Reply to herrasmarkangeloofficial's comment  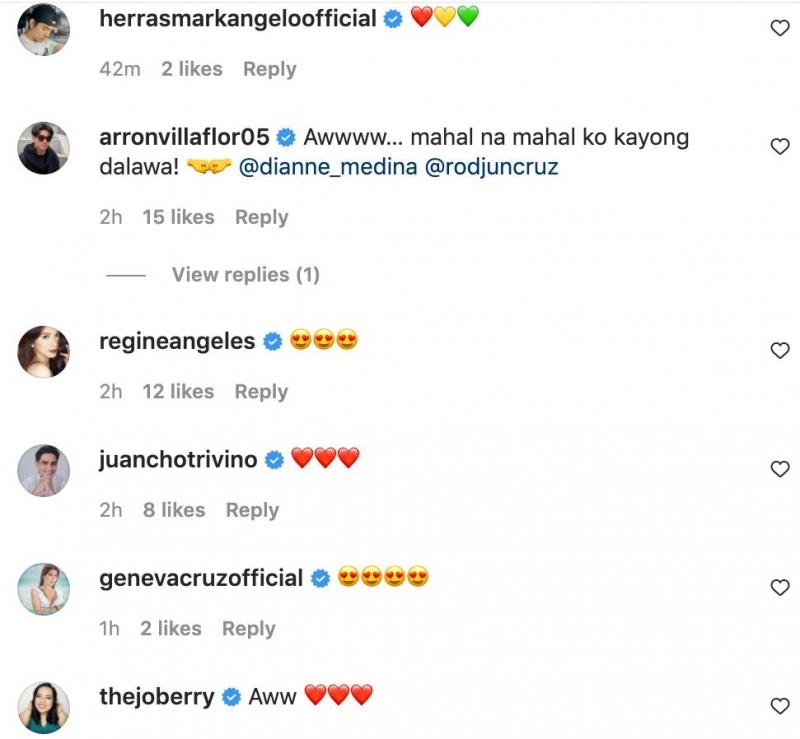point(270,69)
